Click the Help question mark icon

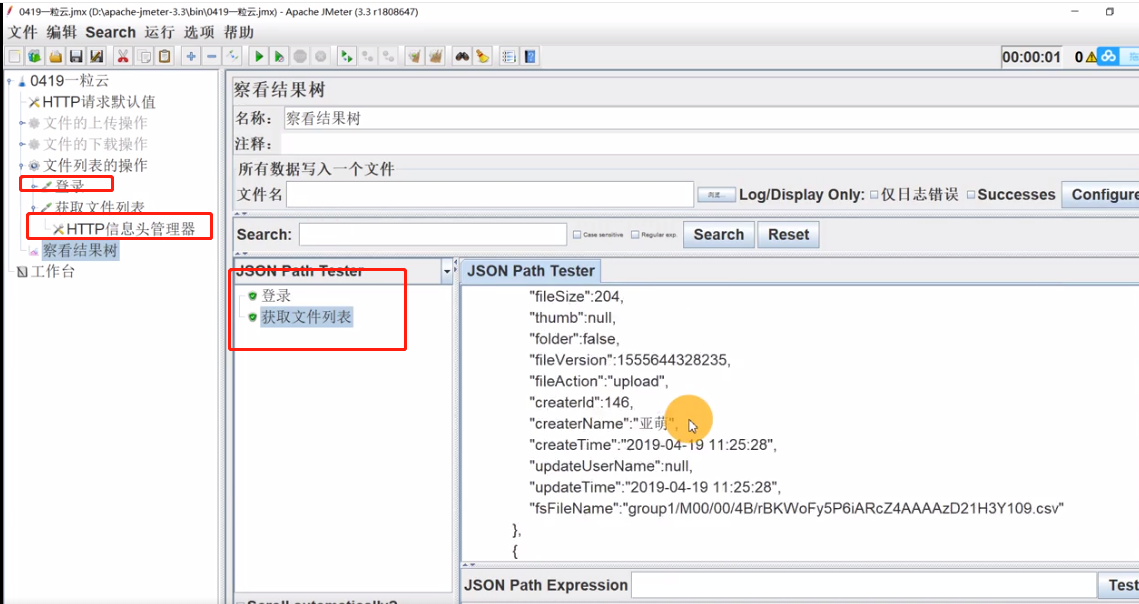tap(530, 56)
